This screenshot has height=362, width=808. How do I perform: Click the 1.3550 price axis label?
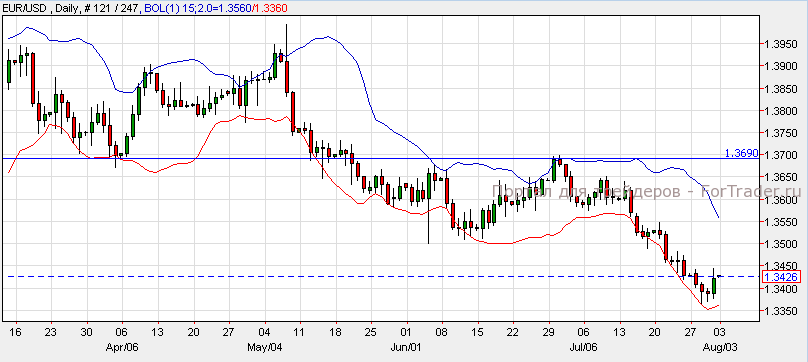coord(781,222)
